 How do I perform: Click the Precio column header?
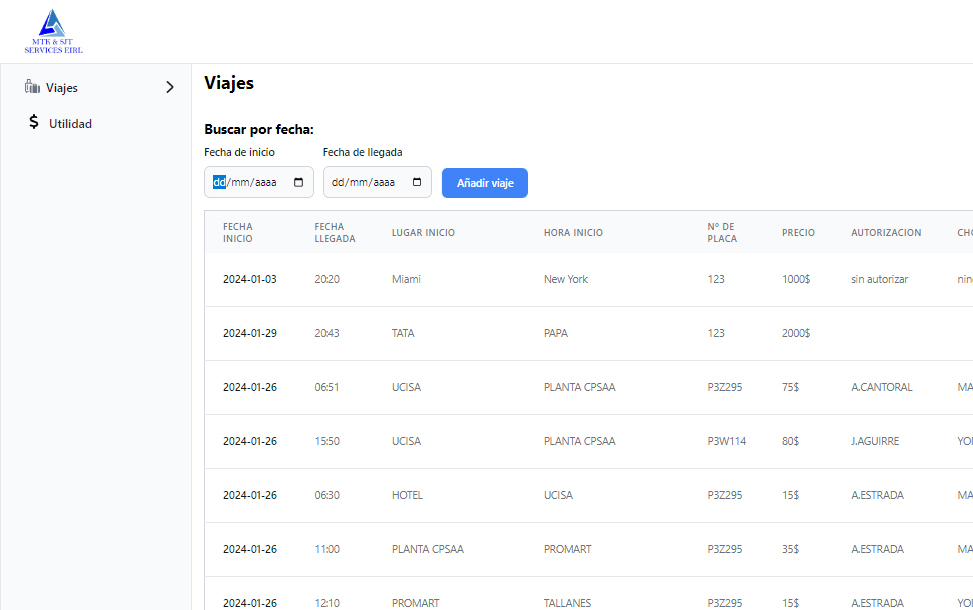pyautogui.click(x=798, y=233)
